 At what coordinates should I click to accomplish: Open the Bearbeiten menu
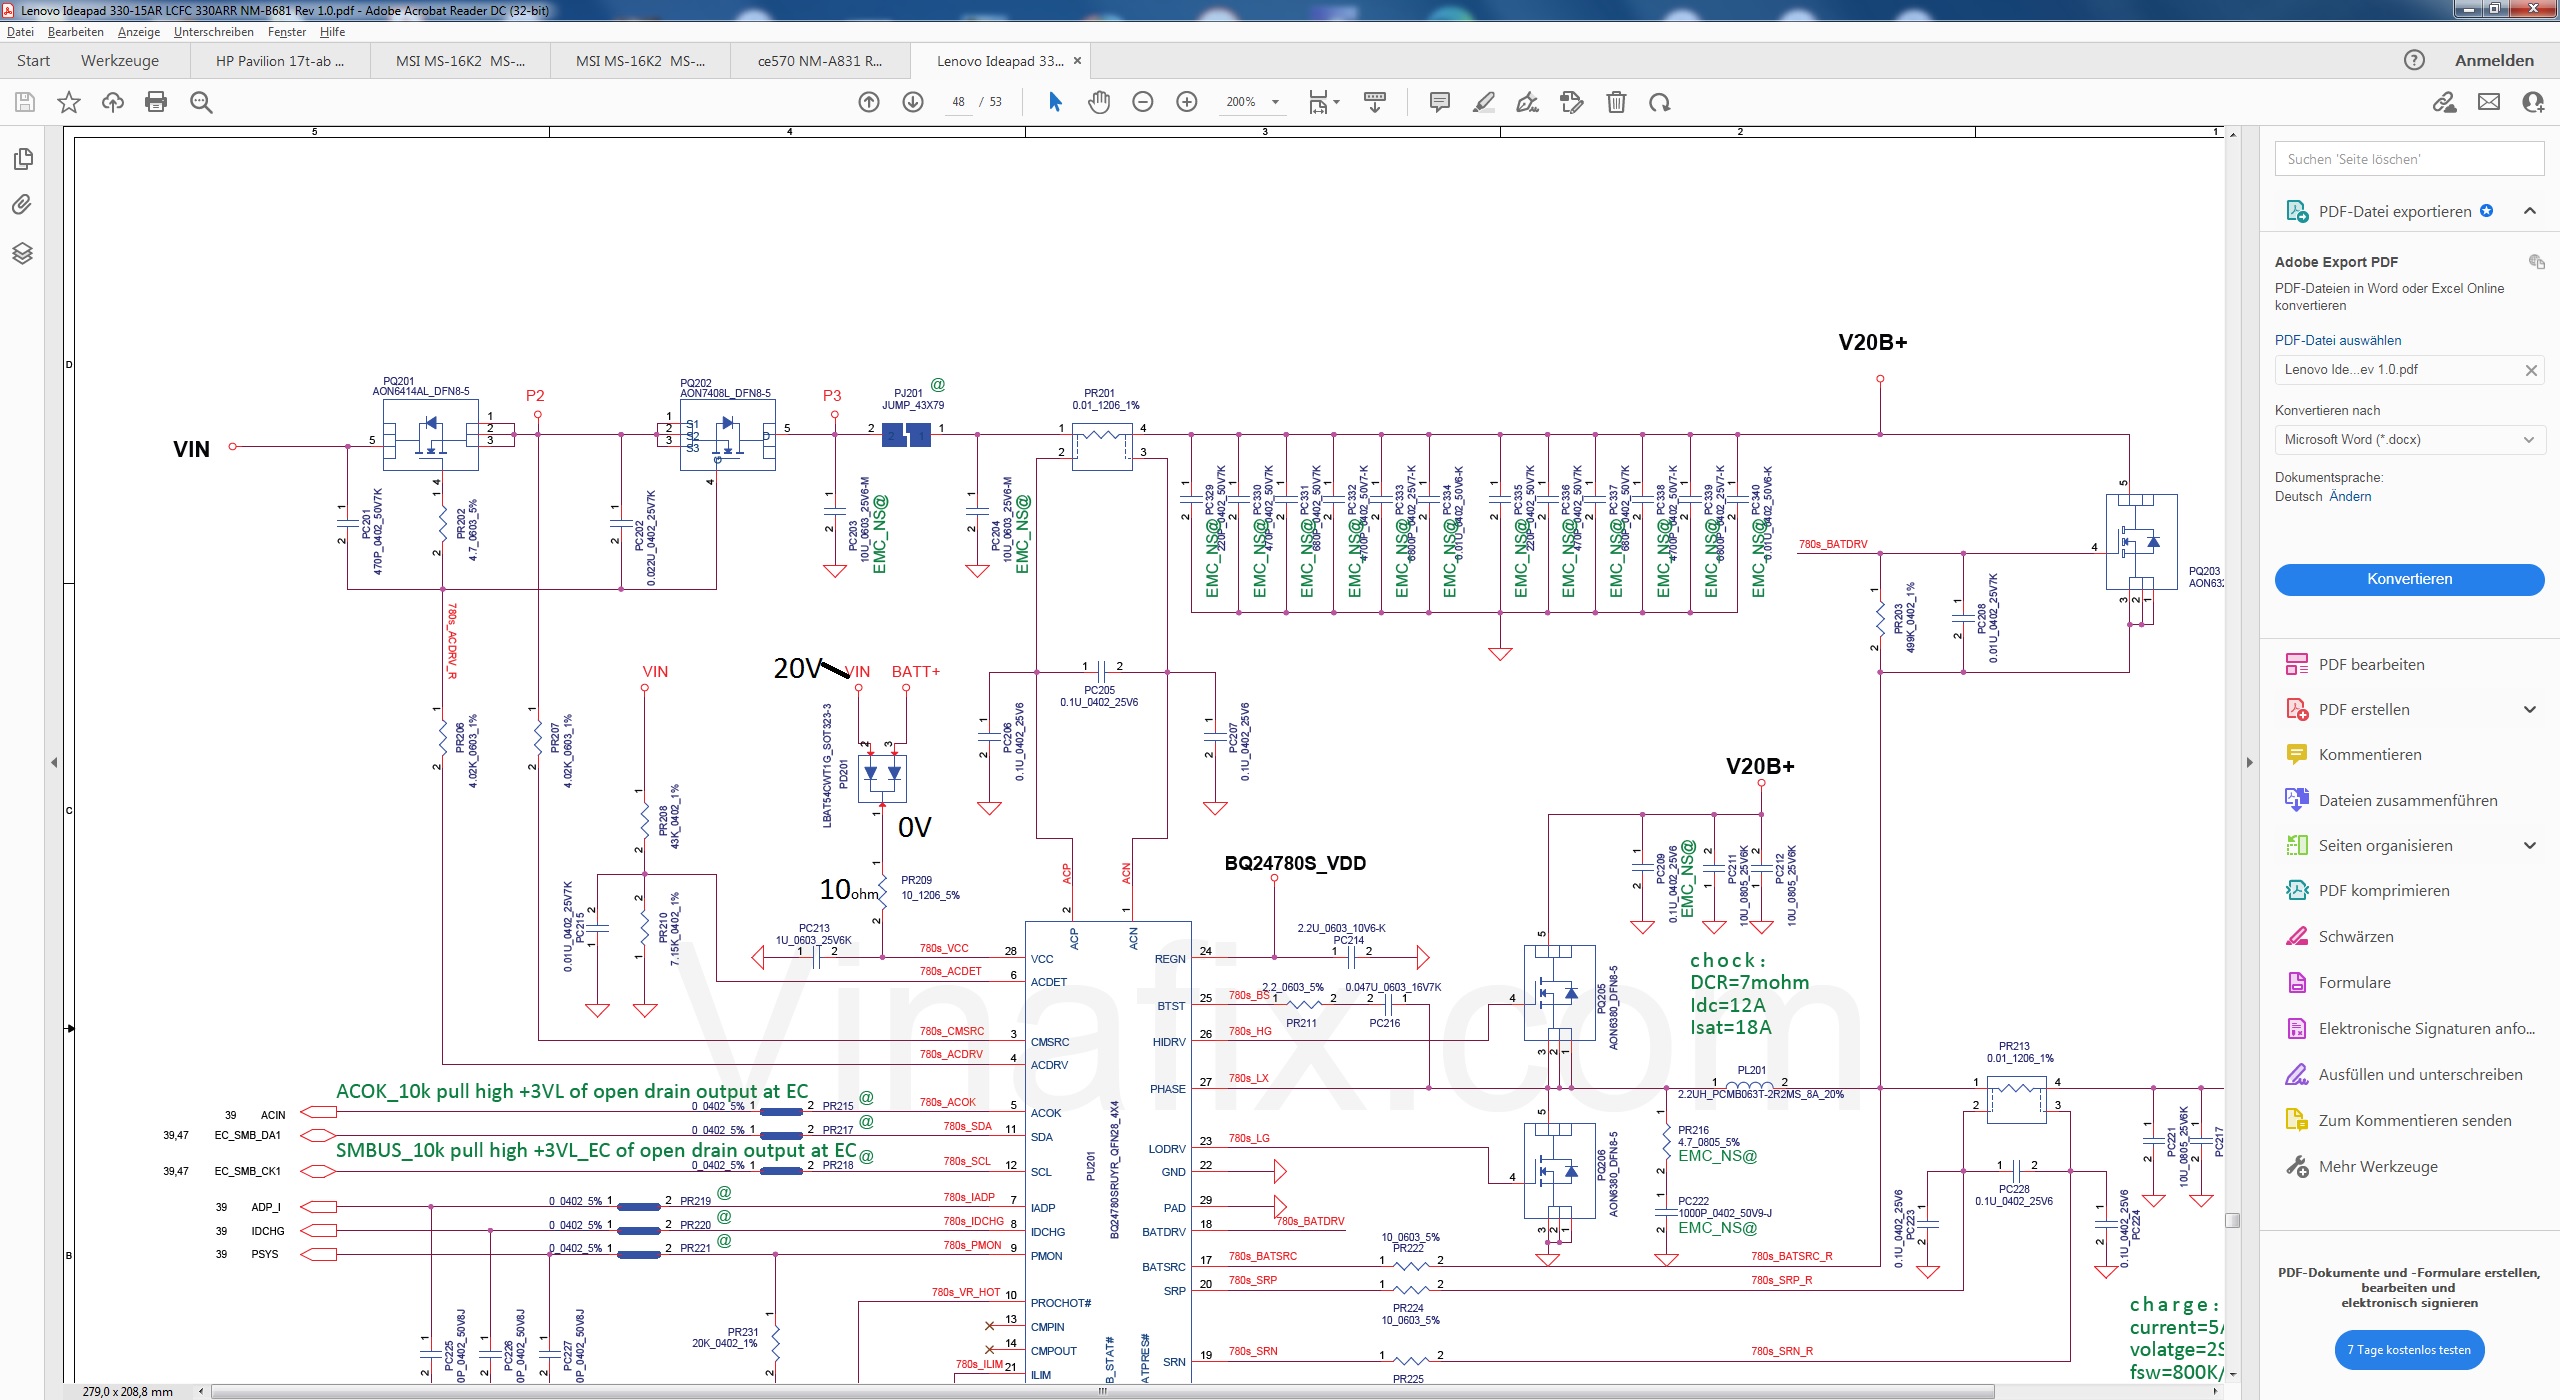pyautogui.click(x=76, y=32)
